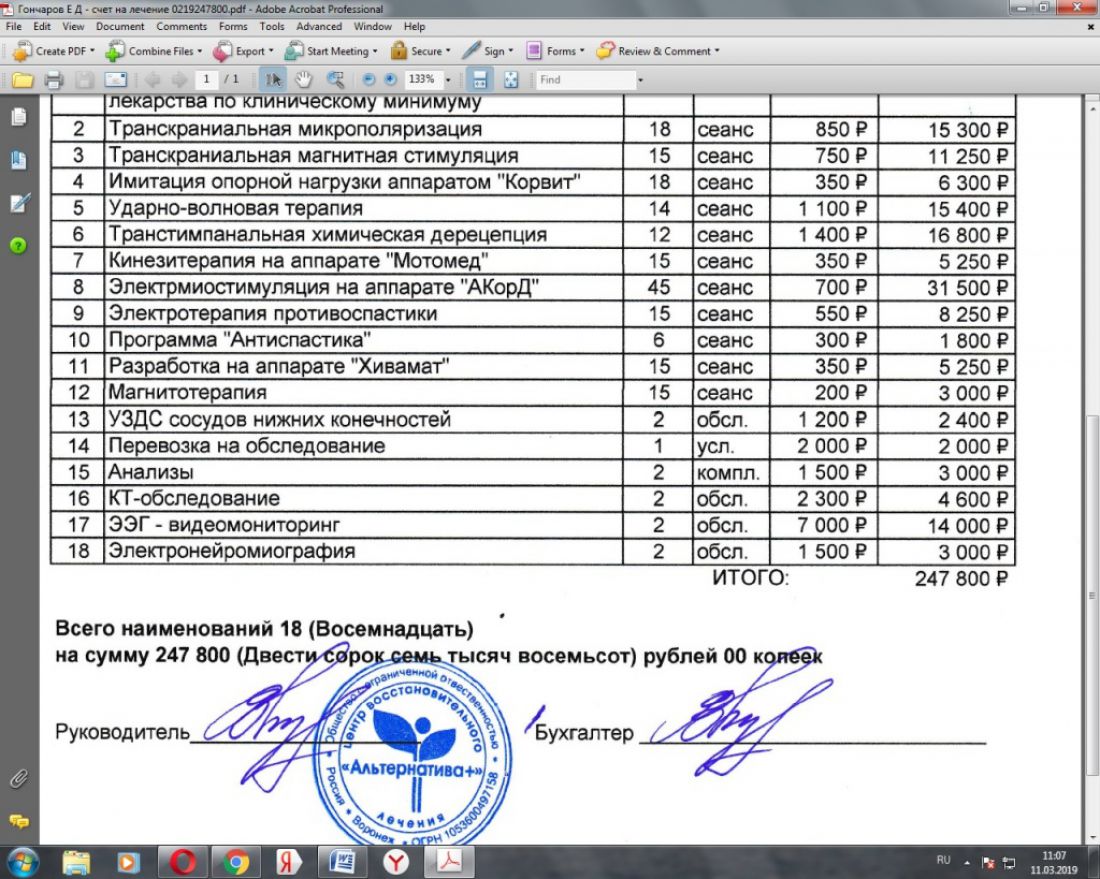Click the RU language indicator
The width and height of the screenshot is (1100, 879).
pos(944,860)
